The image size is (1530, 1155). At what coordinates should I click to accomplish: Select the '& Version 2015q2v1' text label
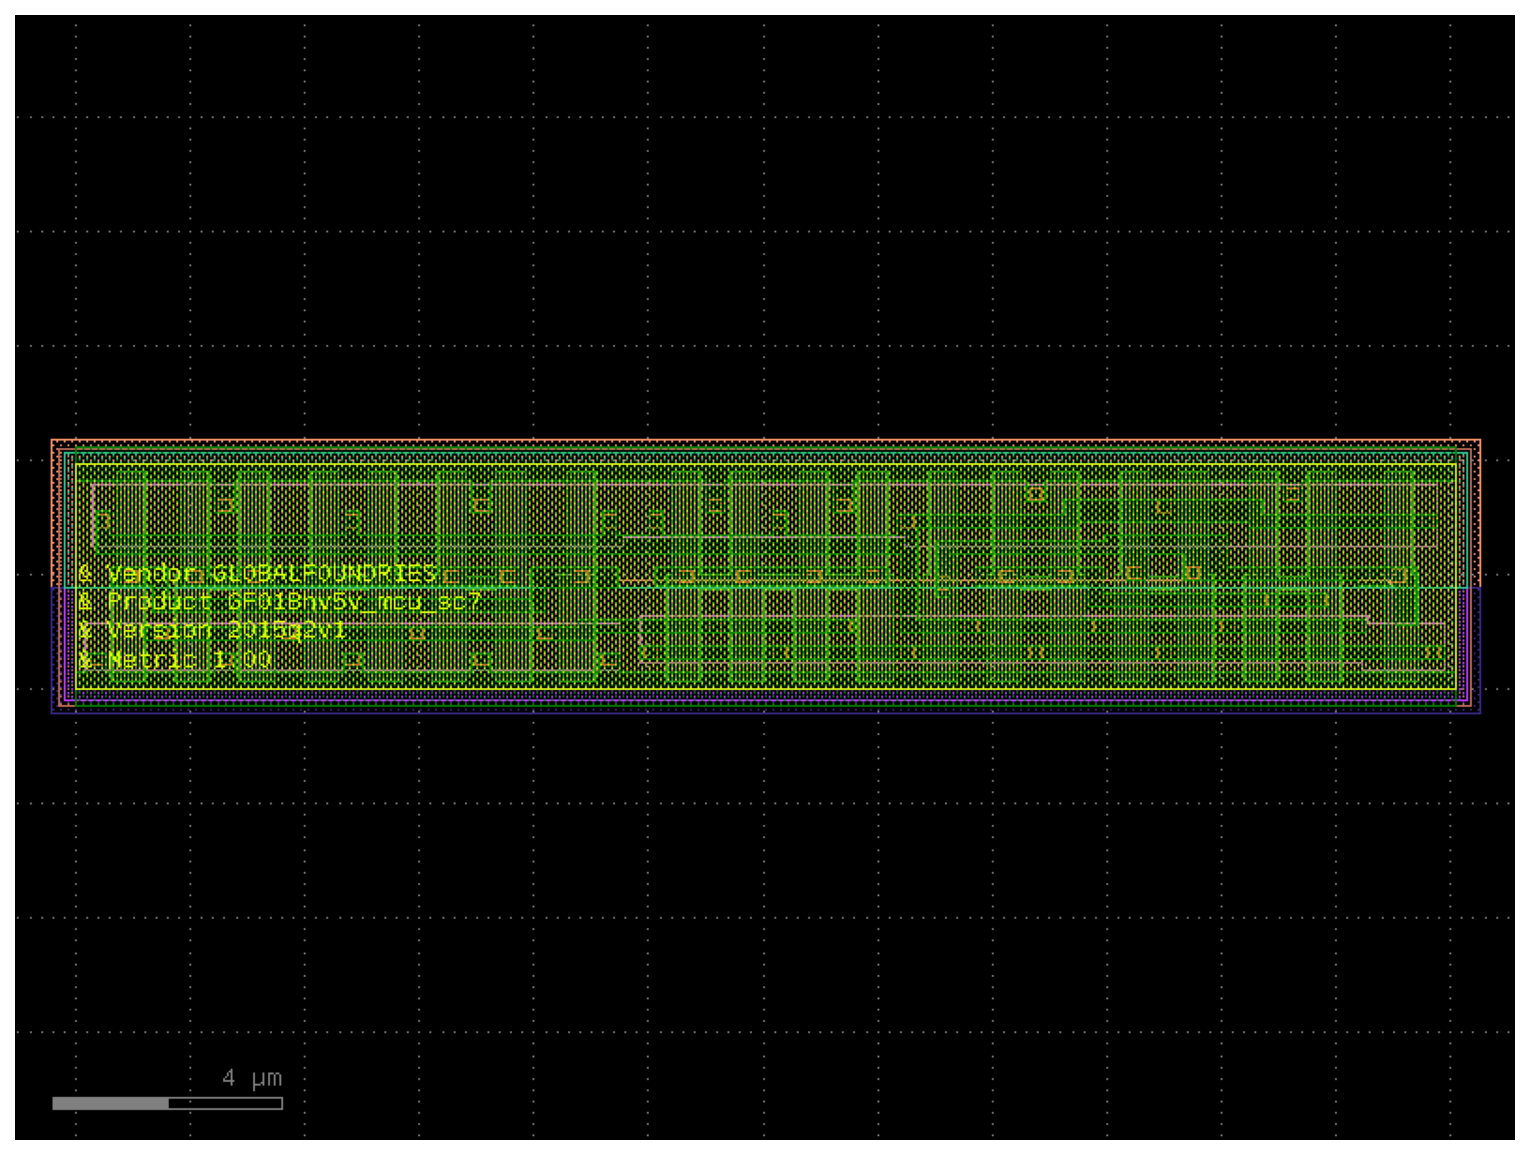pos(212,630)
